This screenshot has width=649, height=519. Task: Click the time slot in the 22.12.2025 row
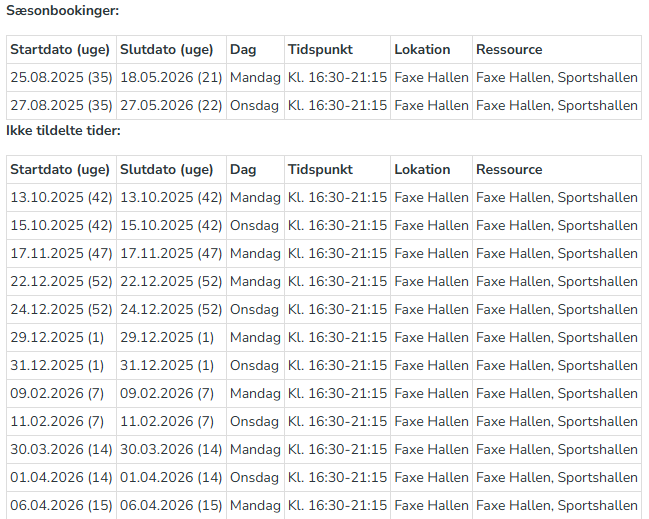tap(337, 281)
